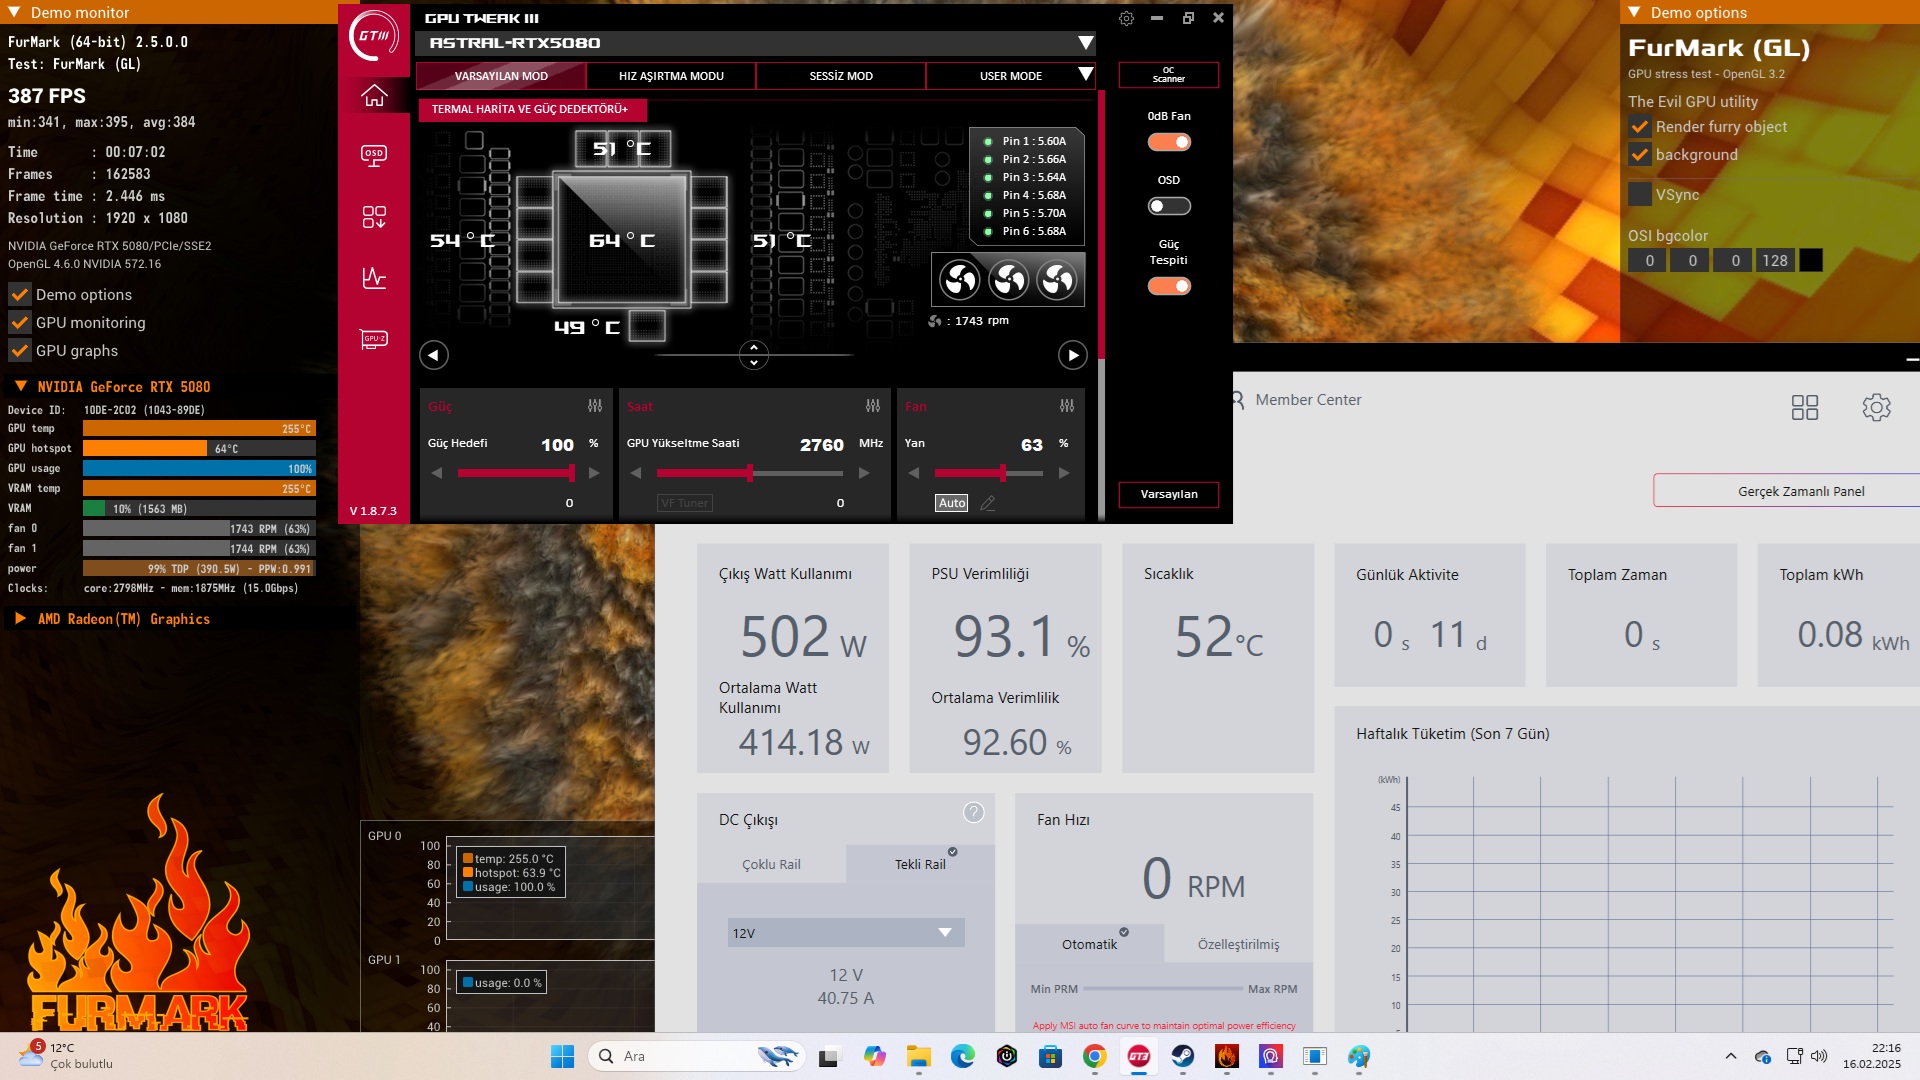The height and width of the screenshot is (1080, 1920).
Task: Uncheck Render furry object option
Action: (x=1640, y=127)
